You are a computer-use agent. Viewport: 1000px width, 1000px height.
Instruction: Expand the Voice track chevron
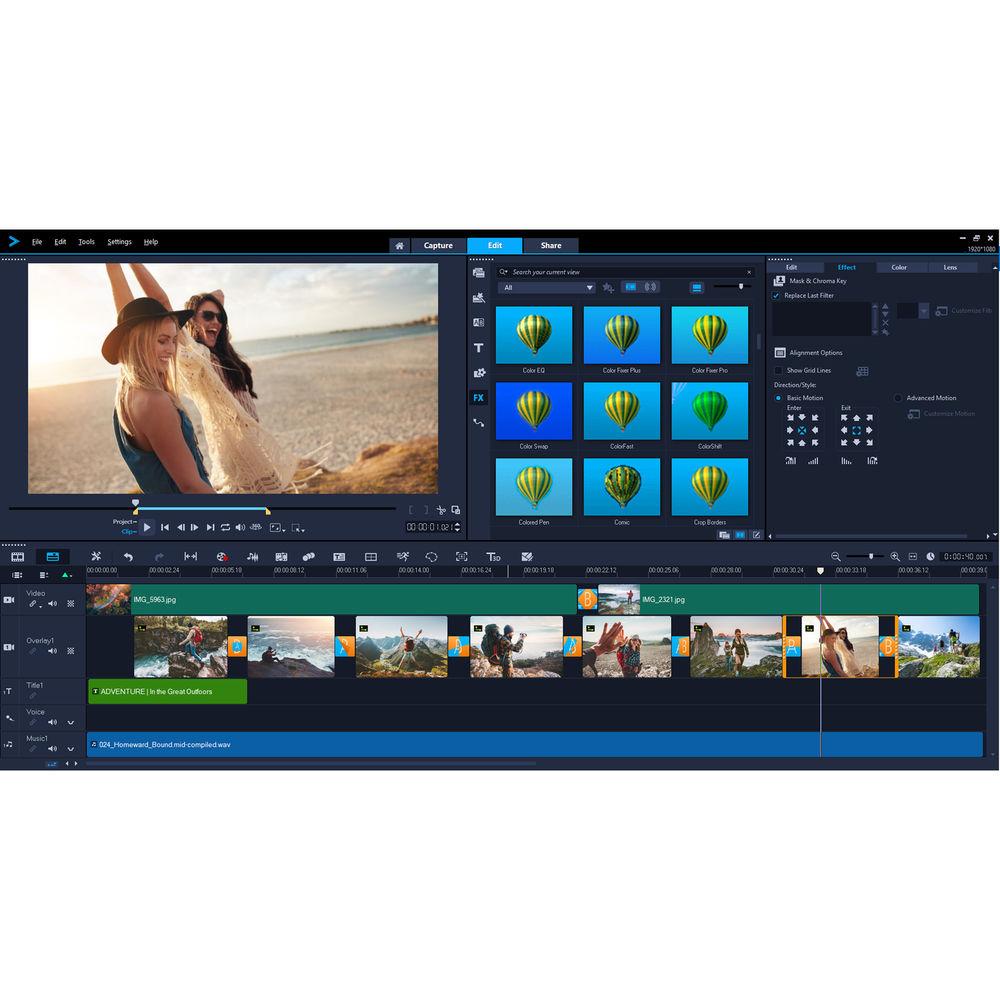pyautogui.click(x=70, y=722)
